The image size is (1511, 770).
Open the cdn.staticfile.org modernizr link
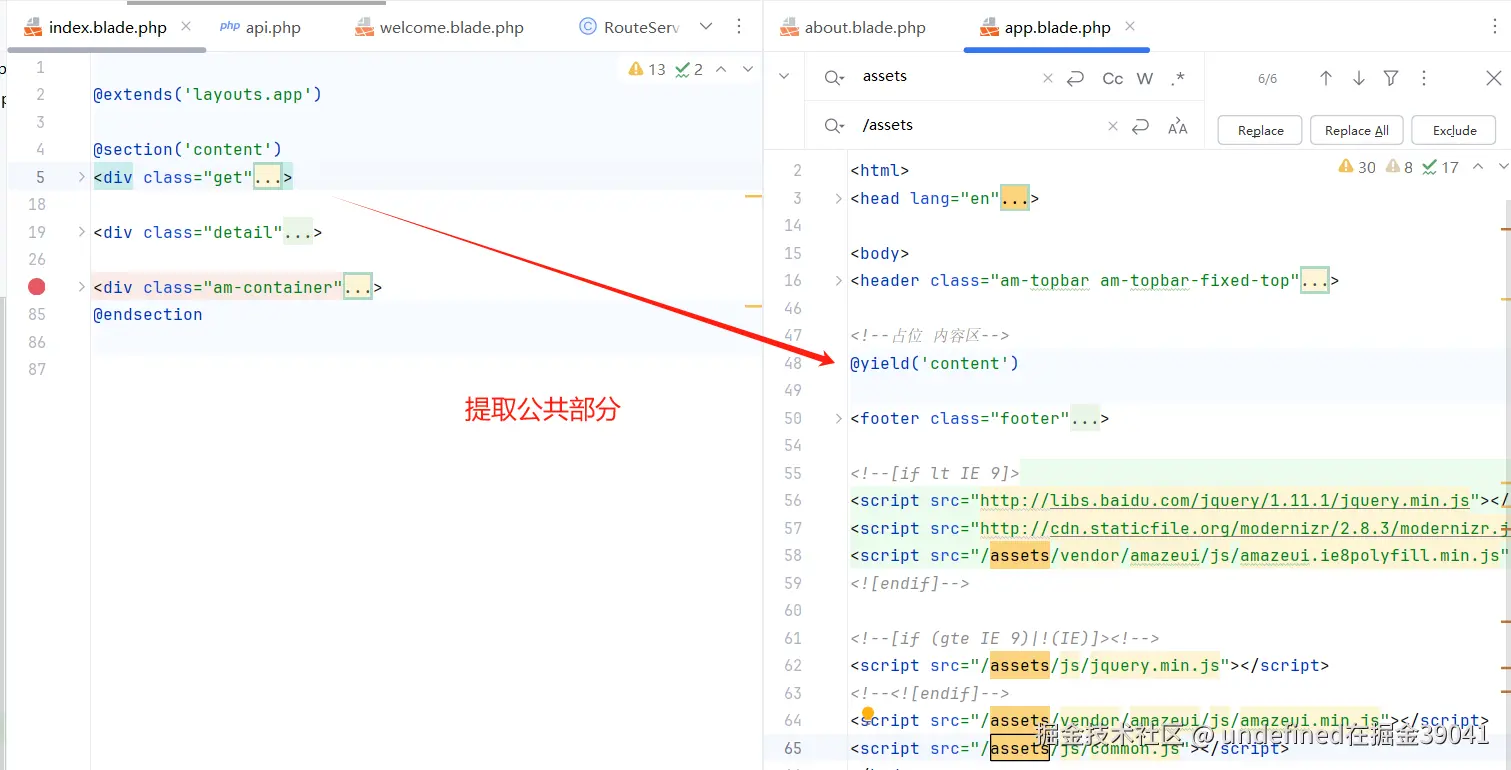tap(1244, 528)
